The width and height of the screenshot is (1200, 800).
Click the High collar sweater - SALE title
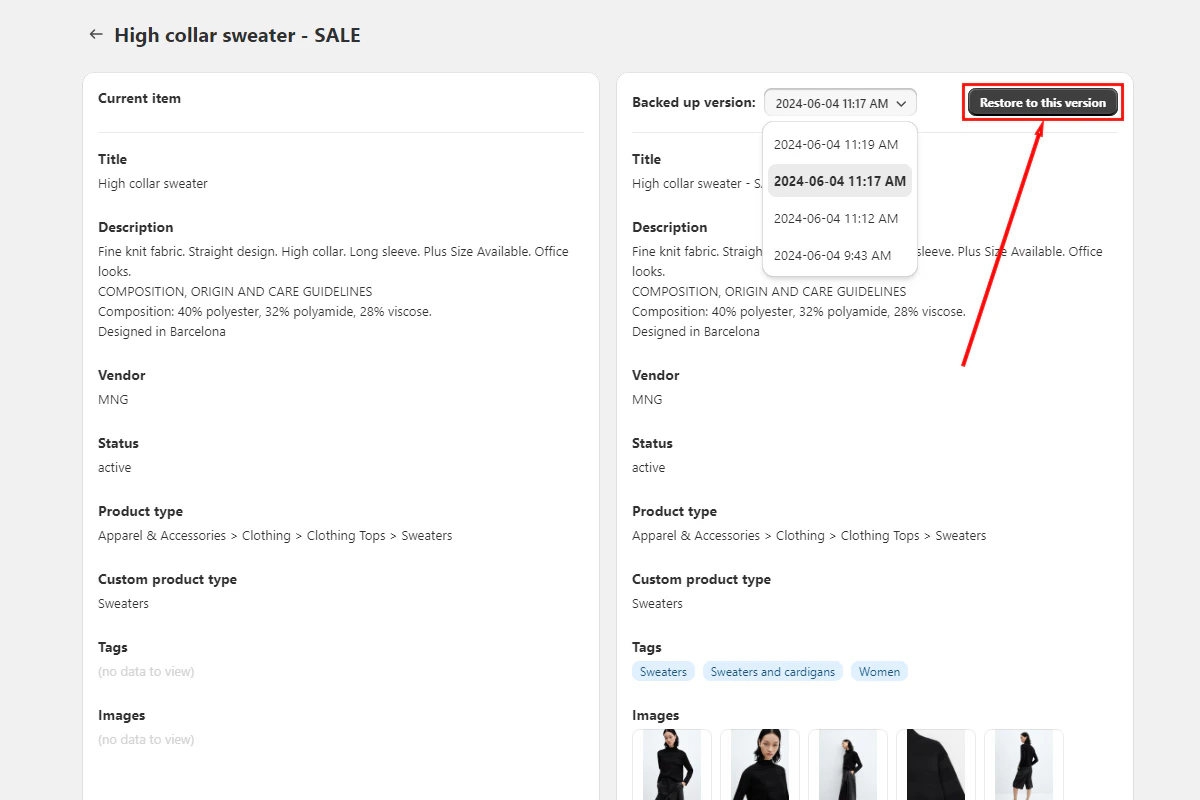click(237, 34)
